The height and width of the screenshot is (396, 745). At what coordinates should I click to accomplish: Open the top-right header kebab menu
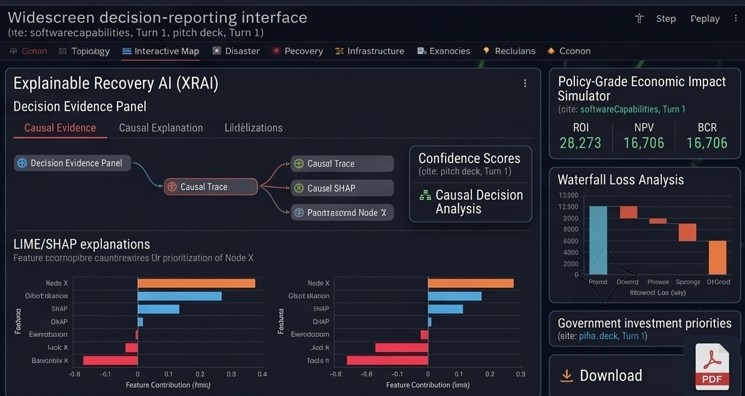point(735,19)
